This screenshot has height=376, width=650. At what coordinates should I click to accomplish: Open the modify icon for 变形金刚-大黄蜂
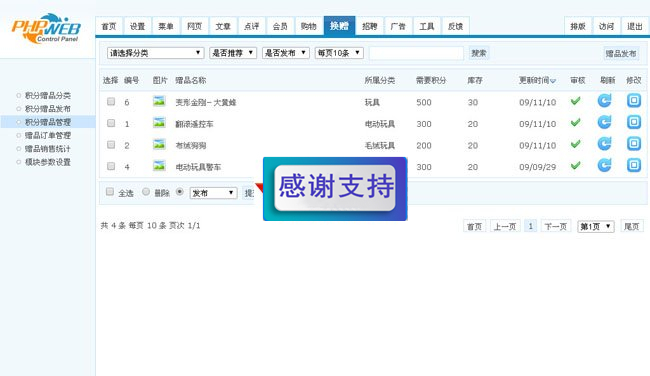tap(634, 101)
